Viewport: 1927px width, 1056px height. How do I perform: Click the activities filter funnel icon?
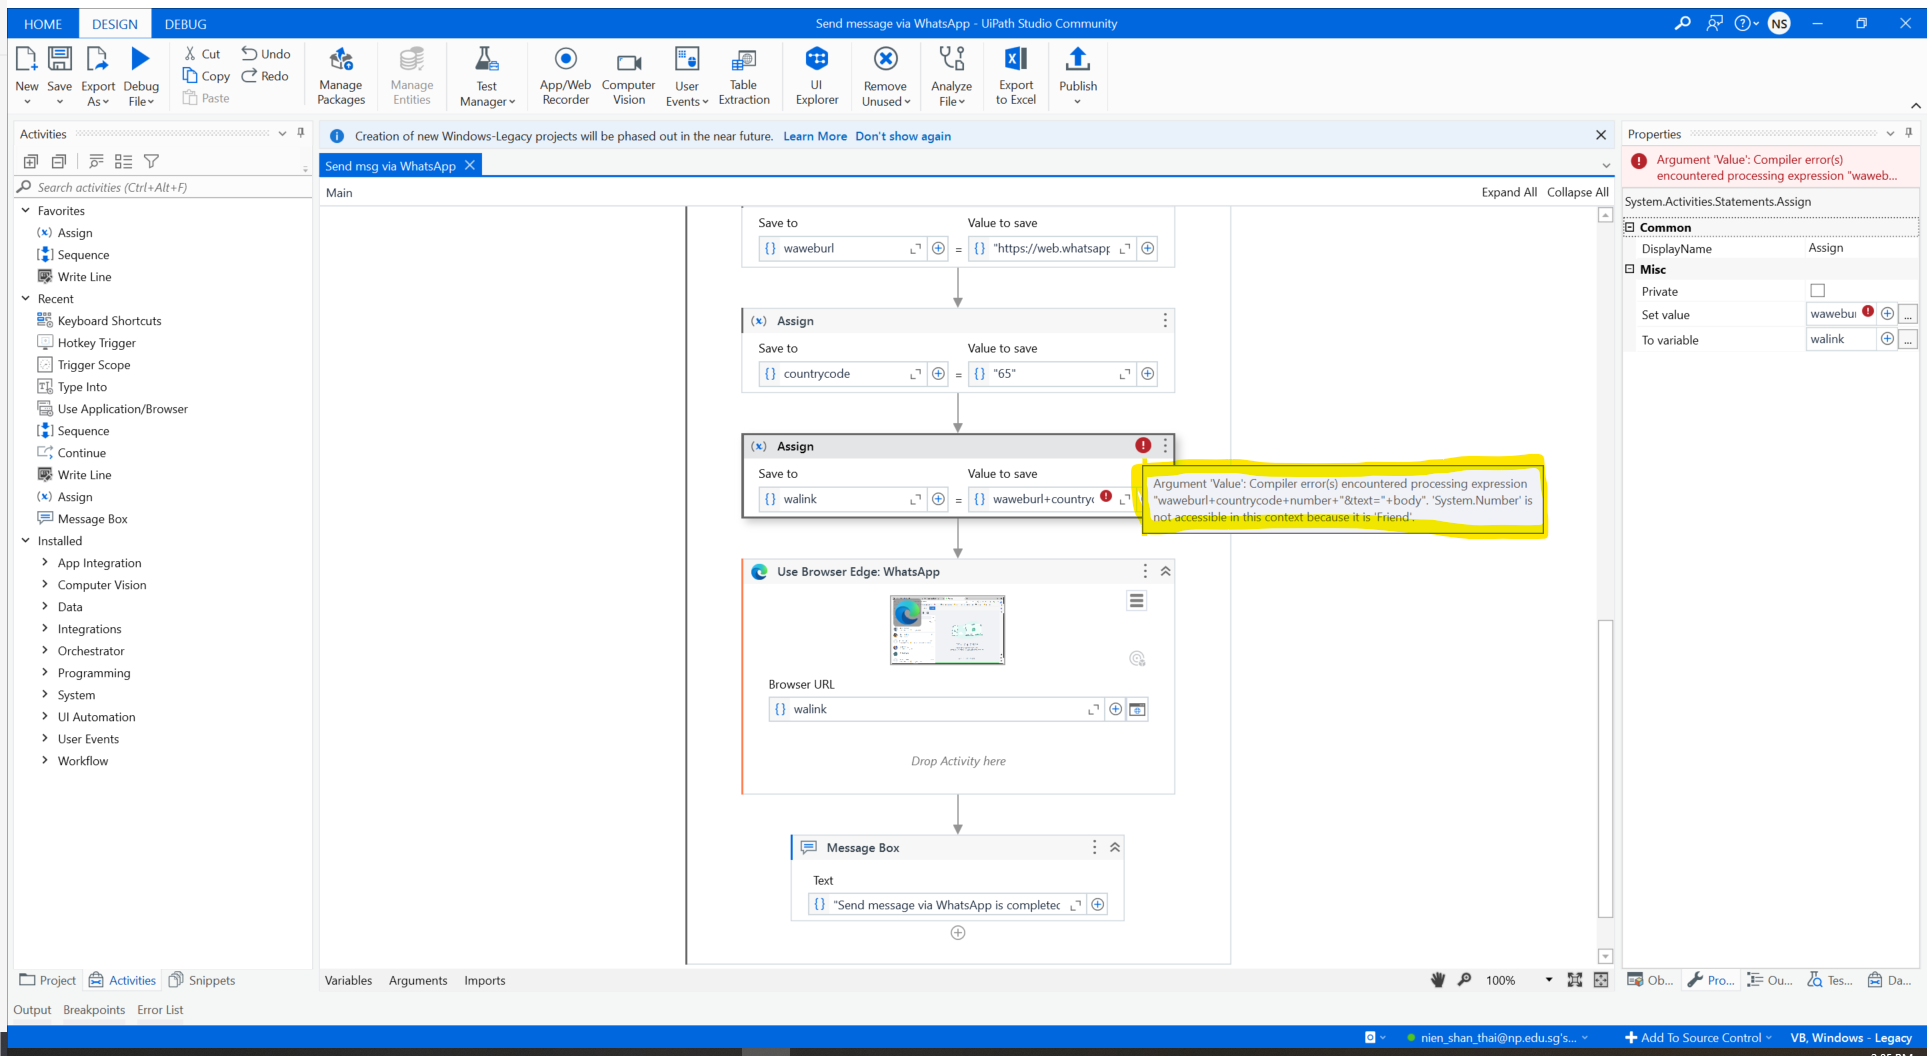click(x=151, y=161)
